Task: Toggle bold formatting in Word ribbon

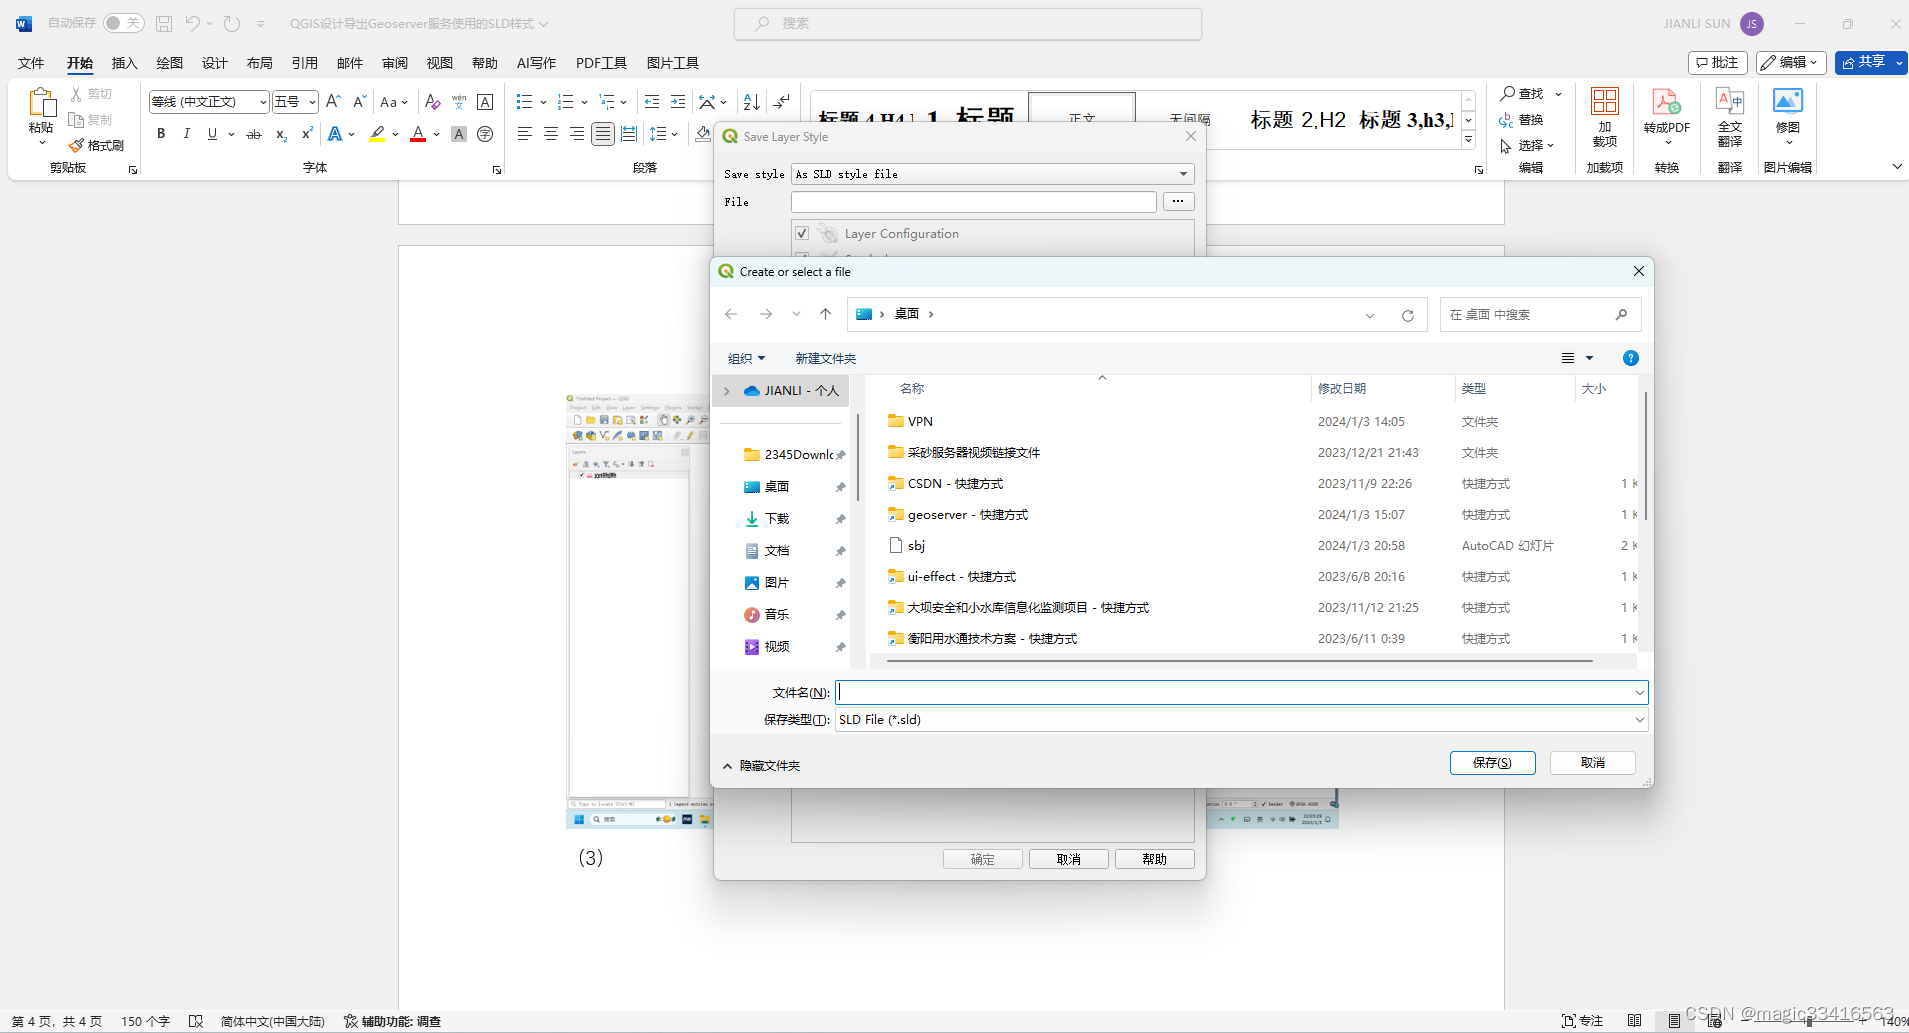Action: tap(161, 134)
